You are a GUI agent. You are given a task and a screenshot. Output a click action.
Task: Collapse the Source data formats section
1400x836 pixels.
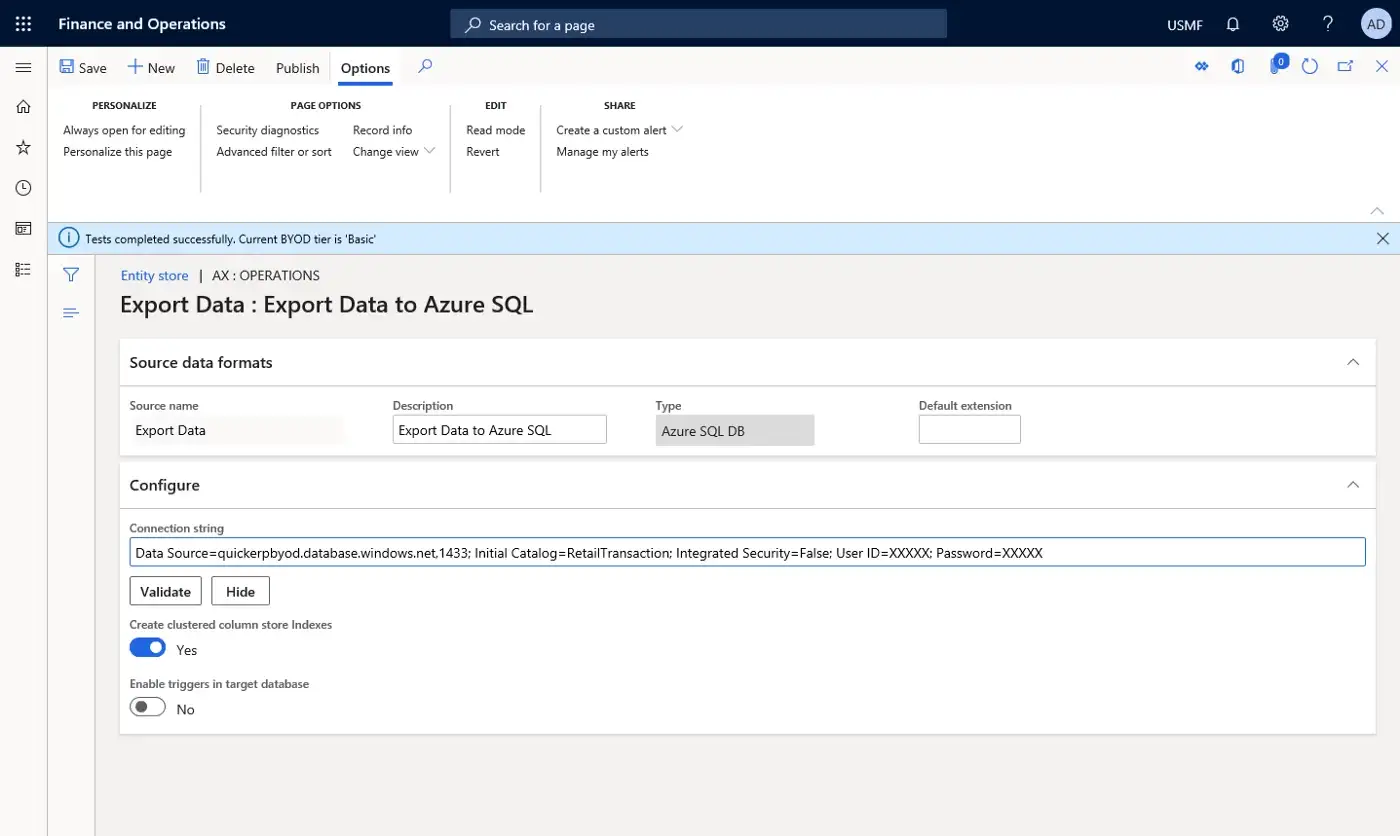(x=1353, y=362)
